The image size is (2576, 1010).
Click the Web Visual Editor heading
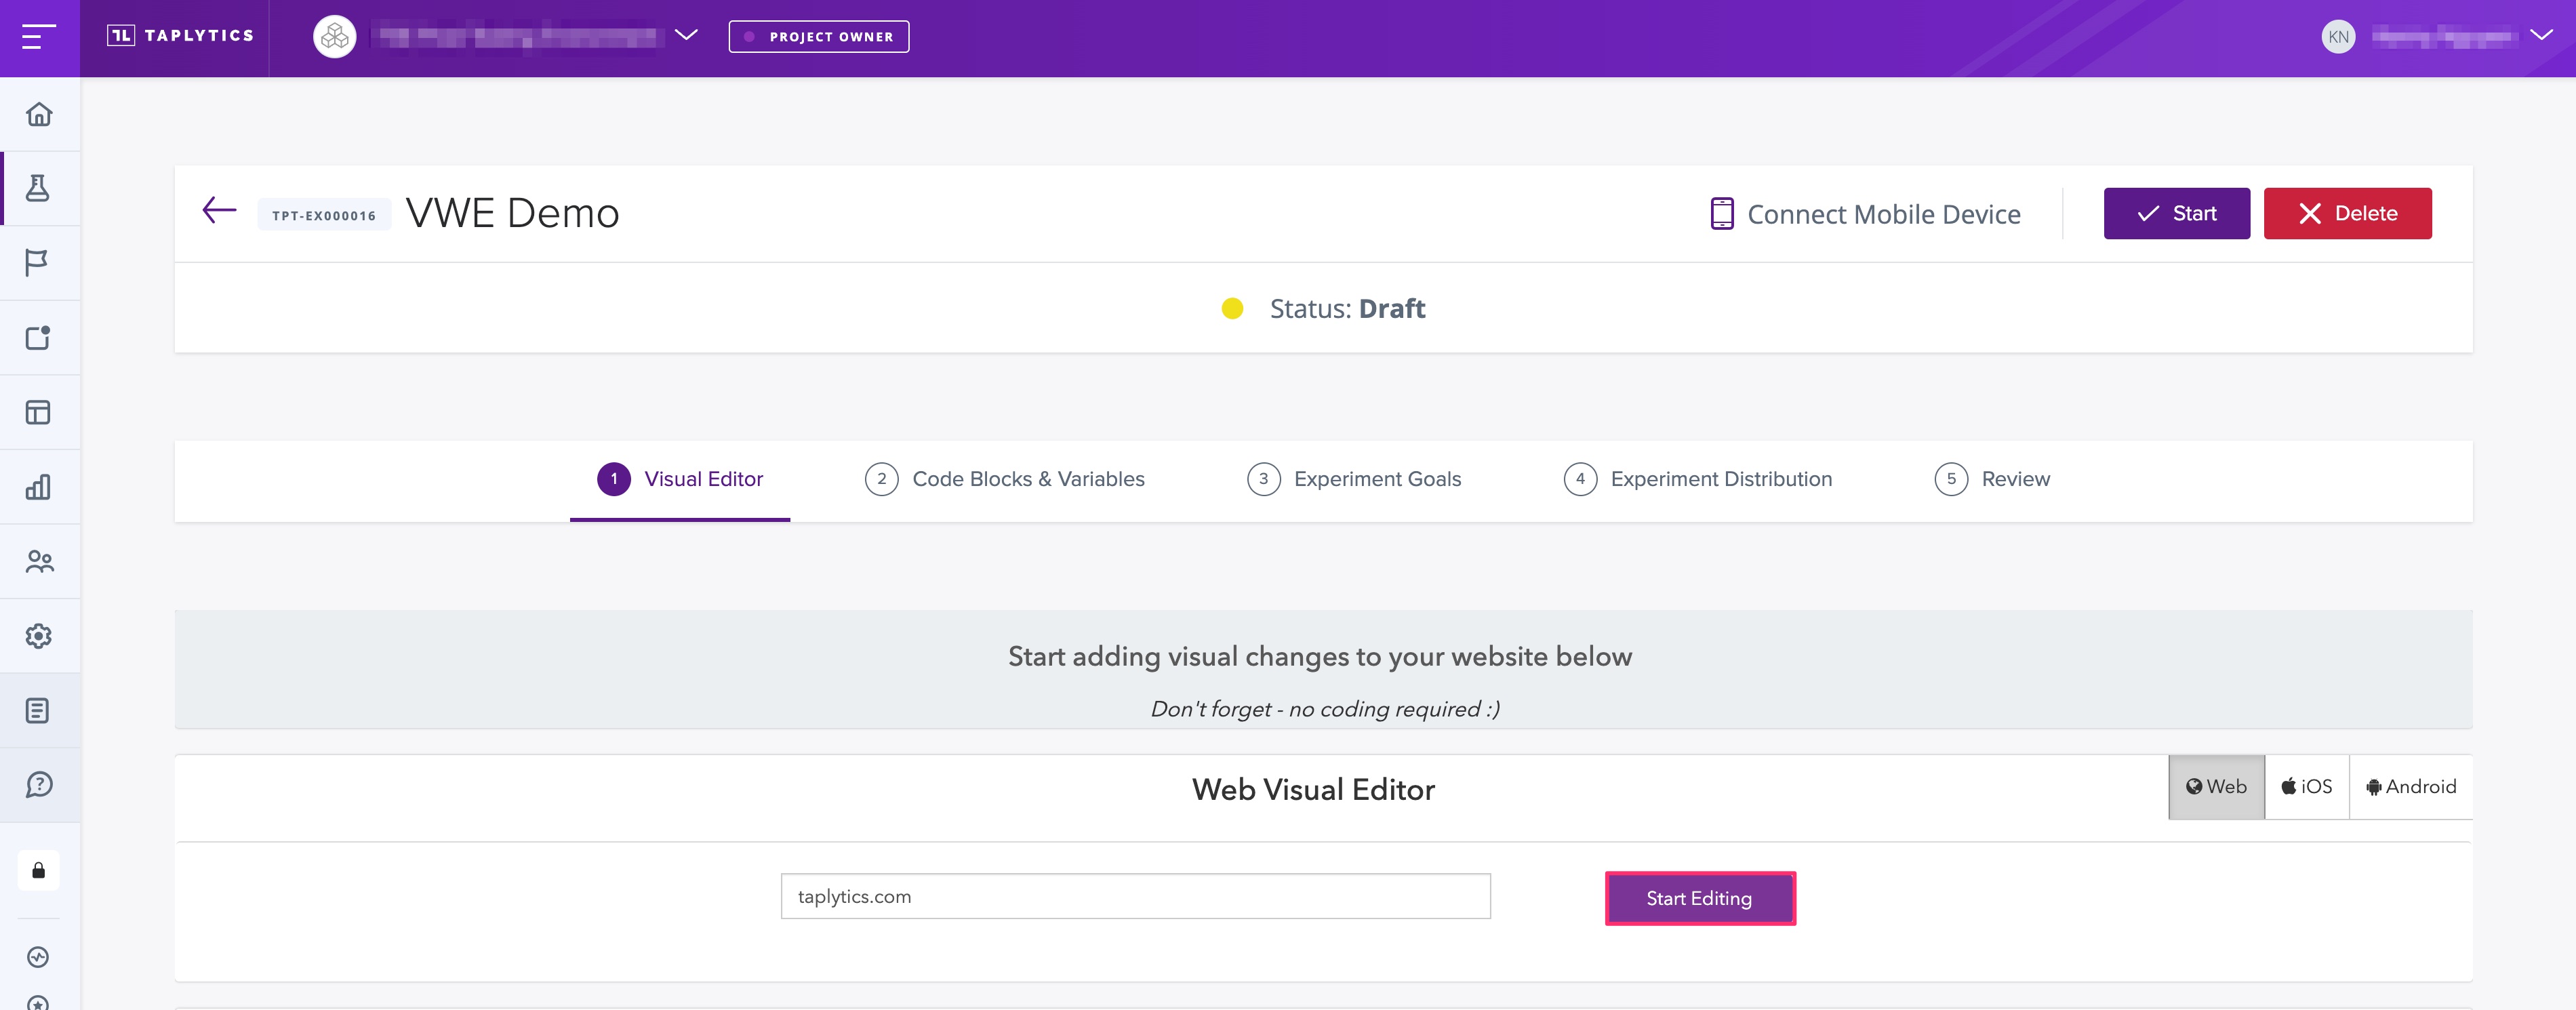point(1313,789)
